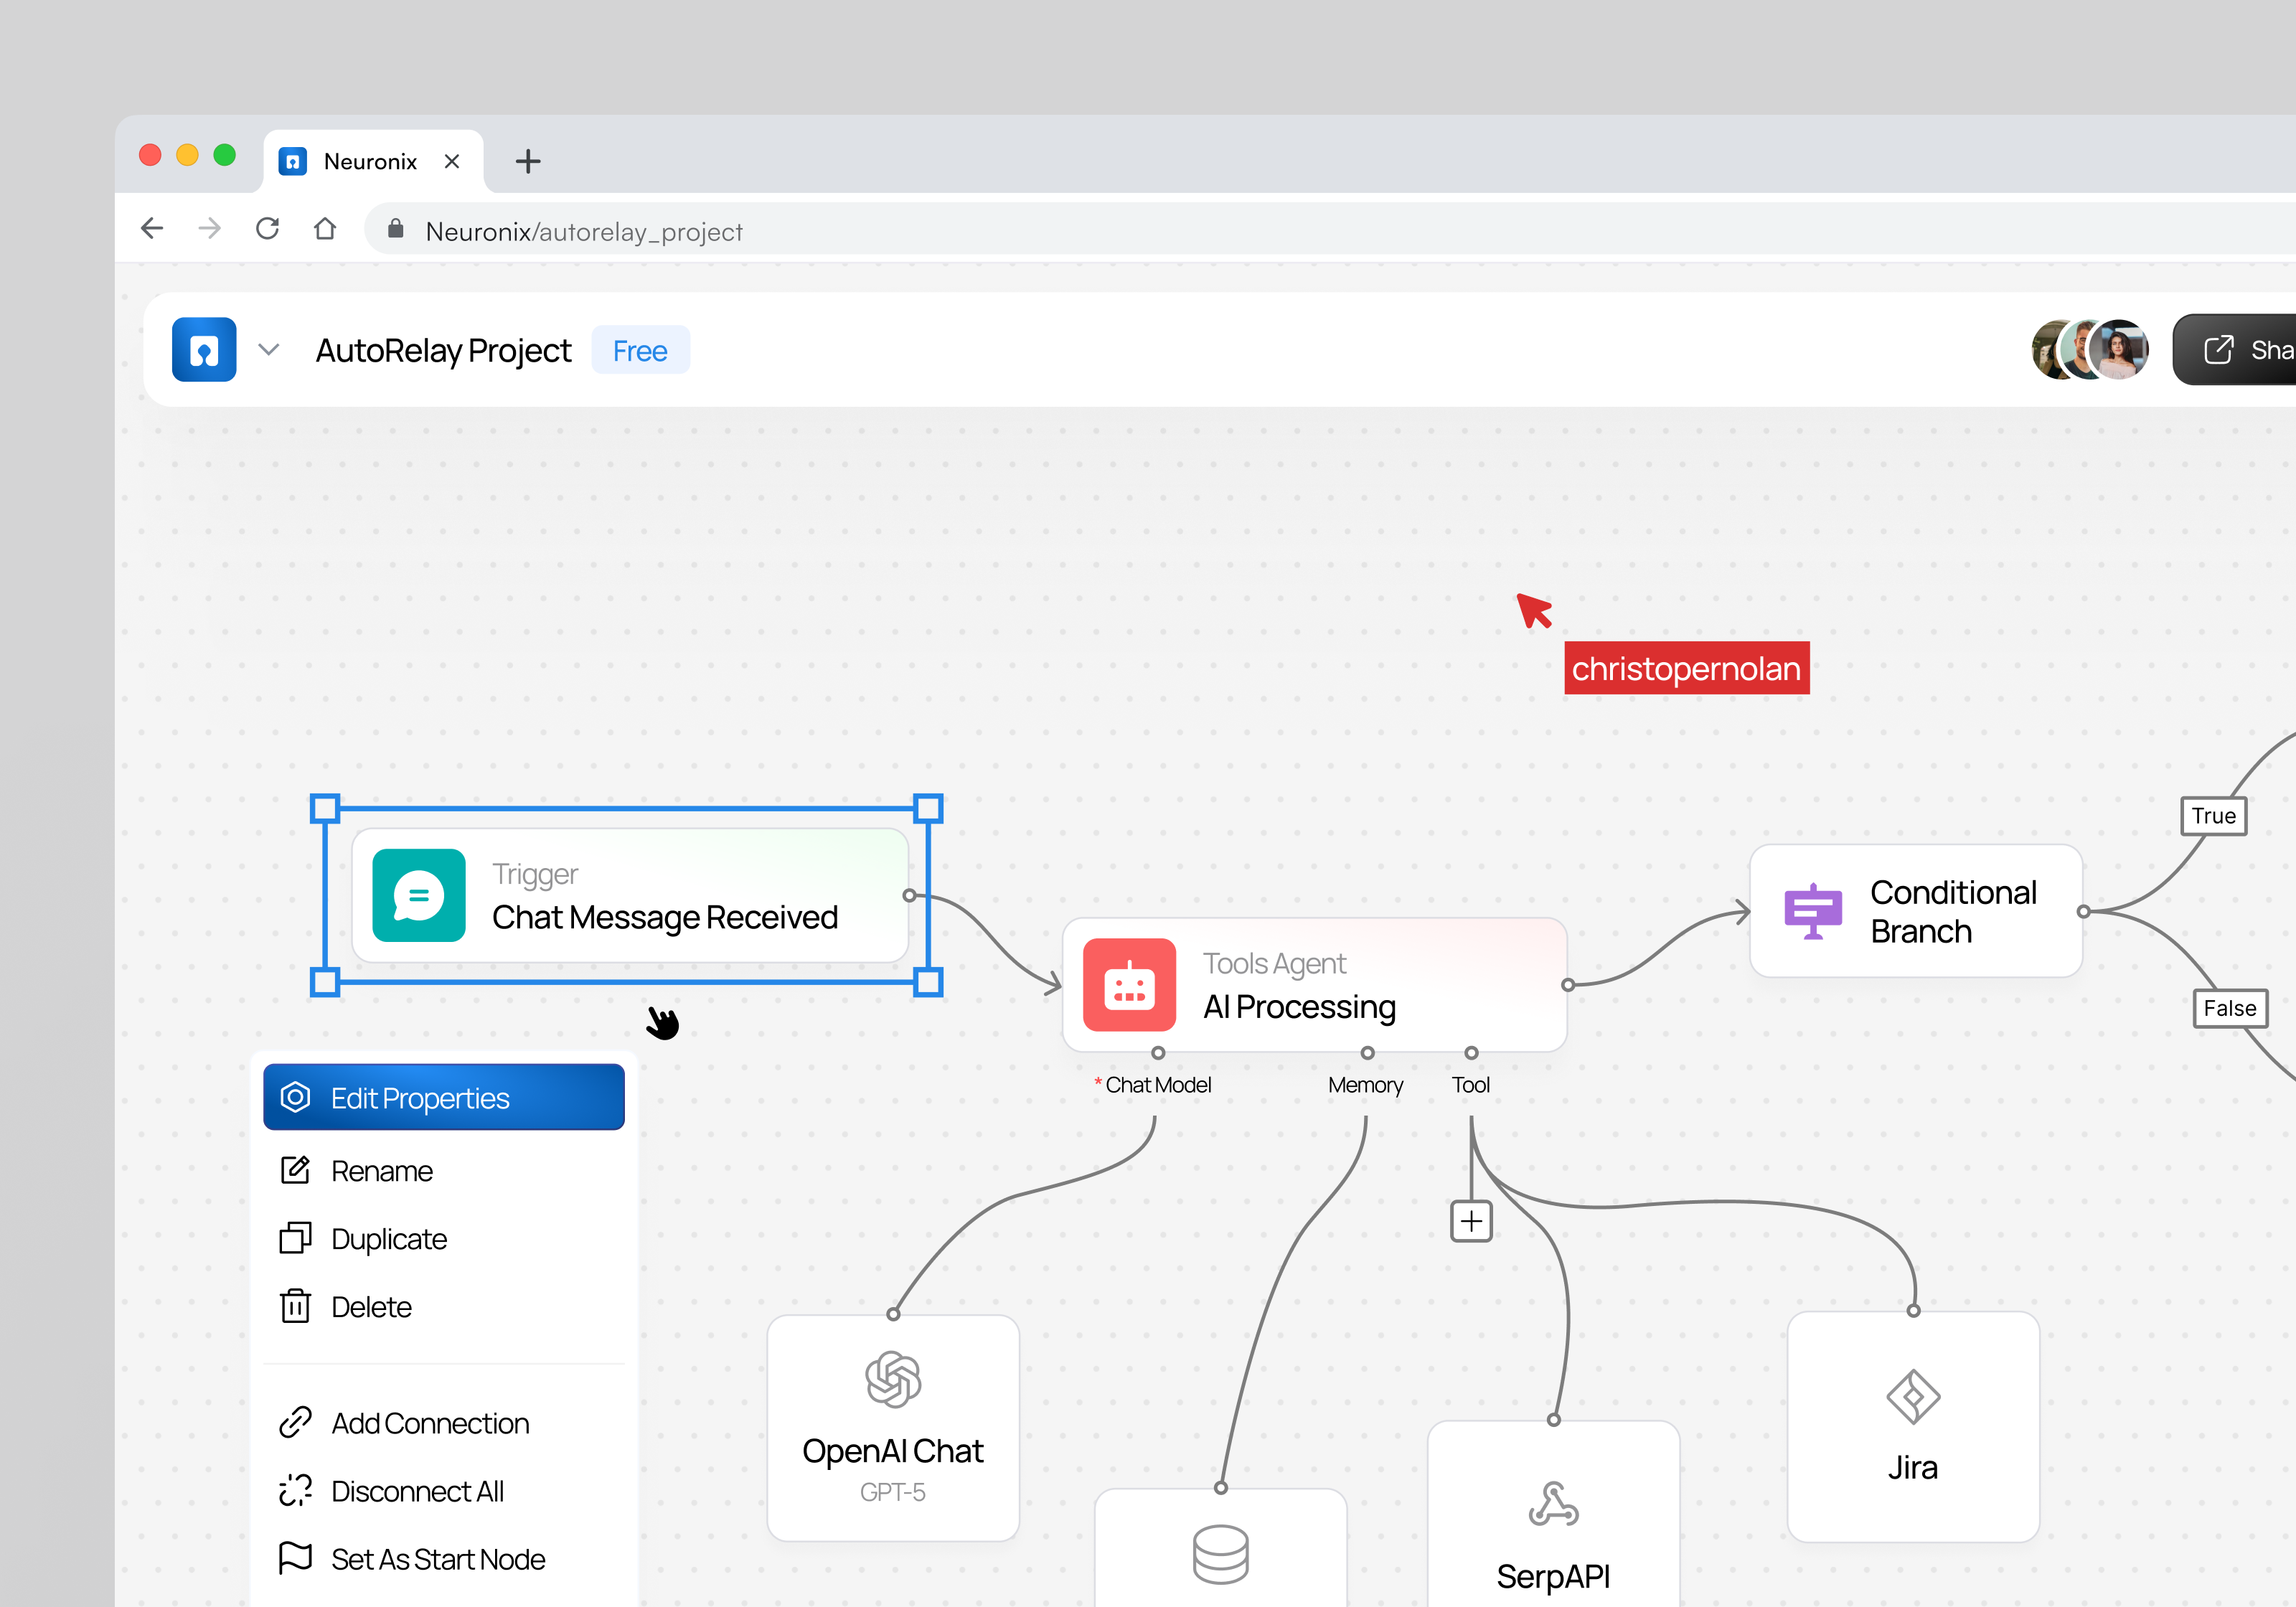Switch to the Neuronix browser tab

pyautogui.click(x=371, y=160)
